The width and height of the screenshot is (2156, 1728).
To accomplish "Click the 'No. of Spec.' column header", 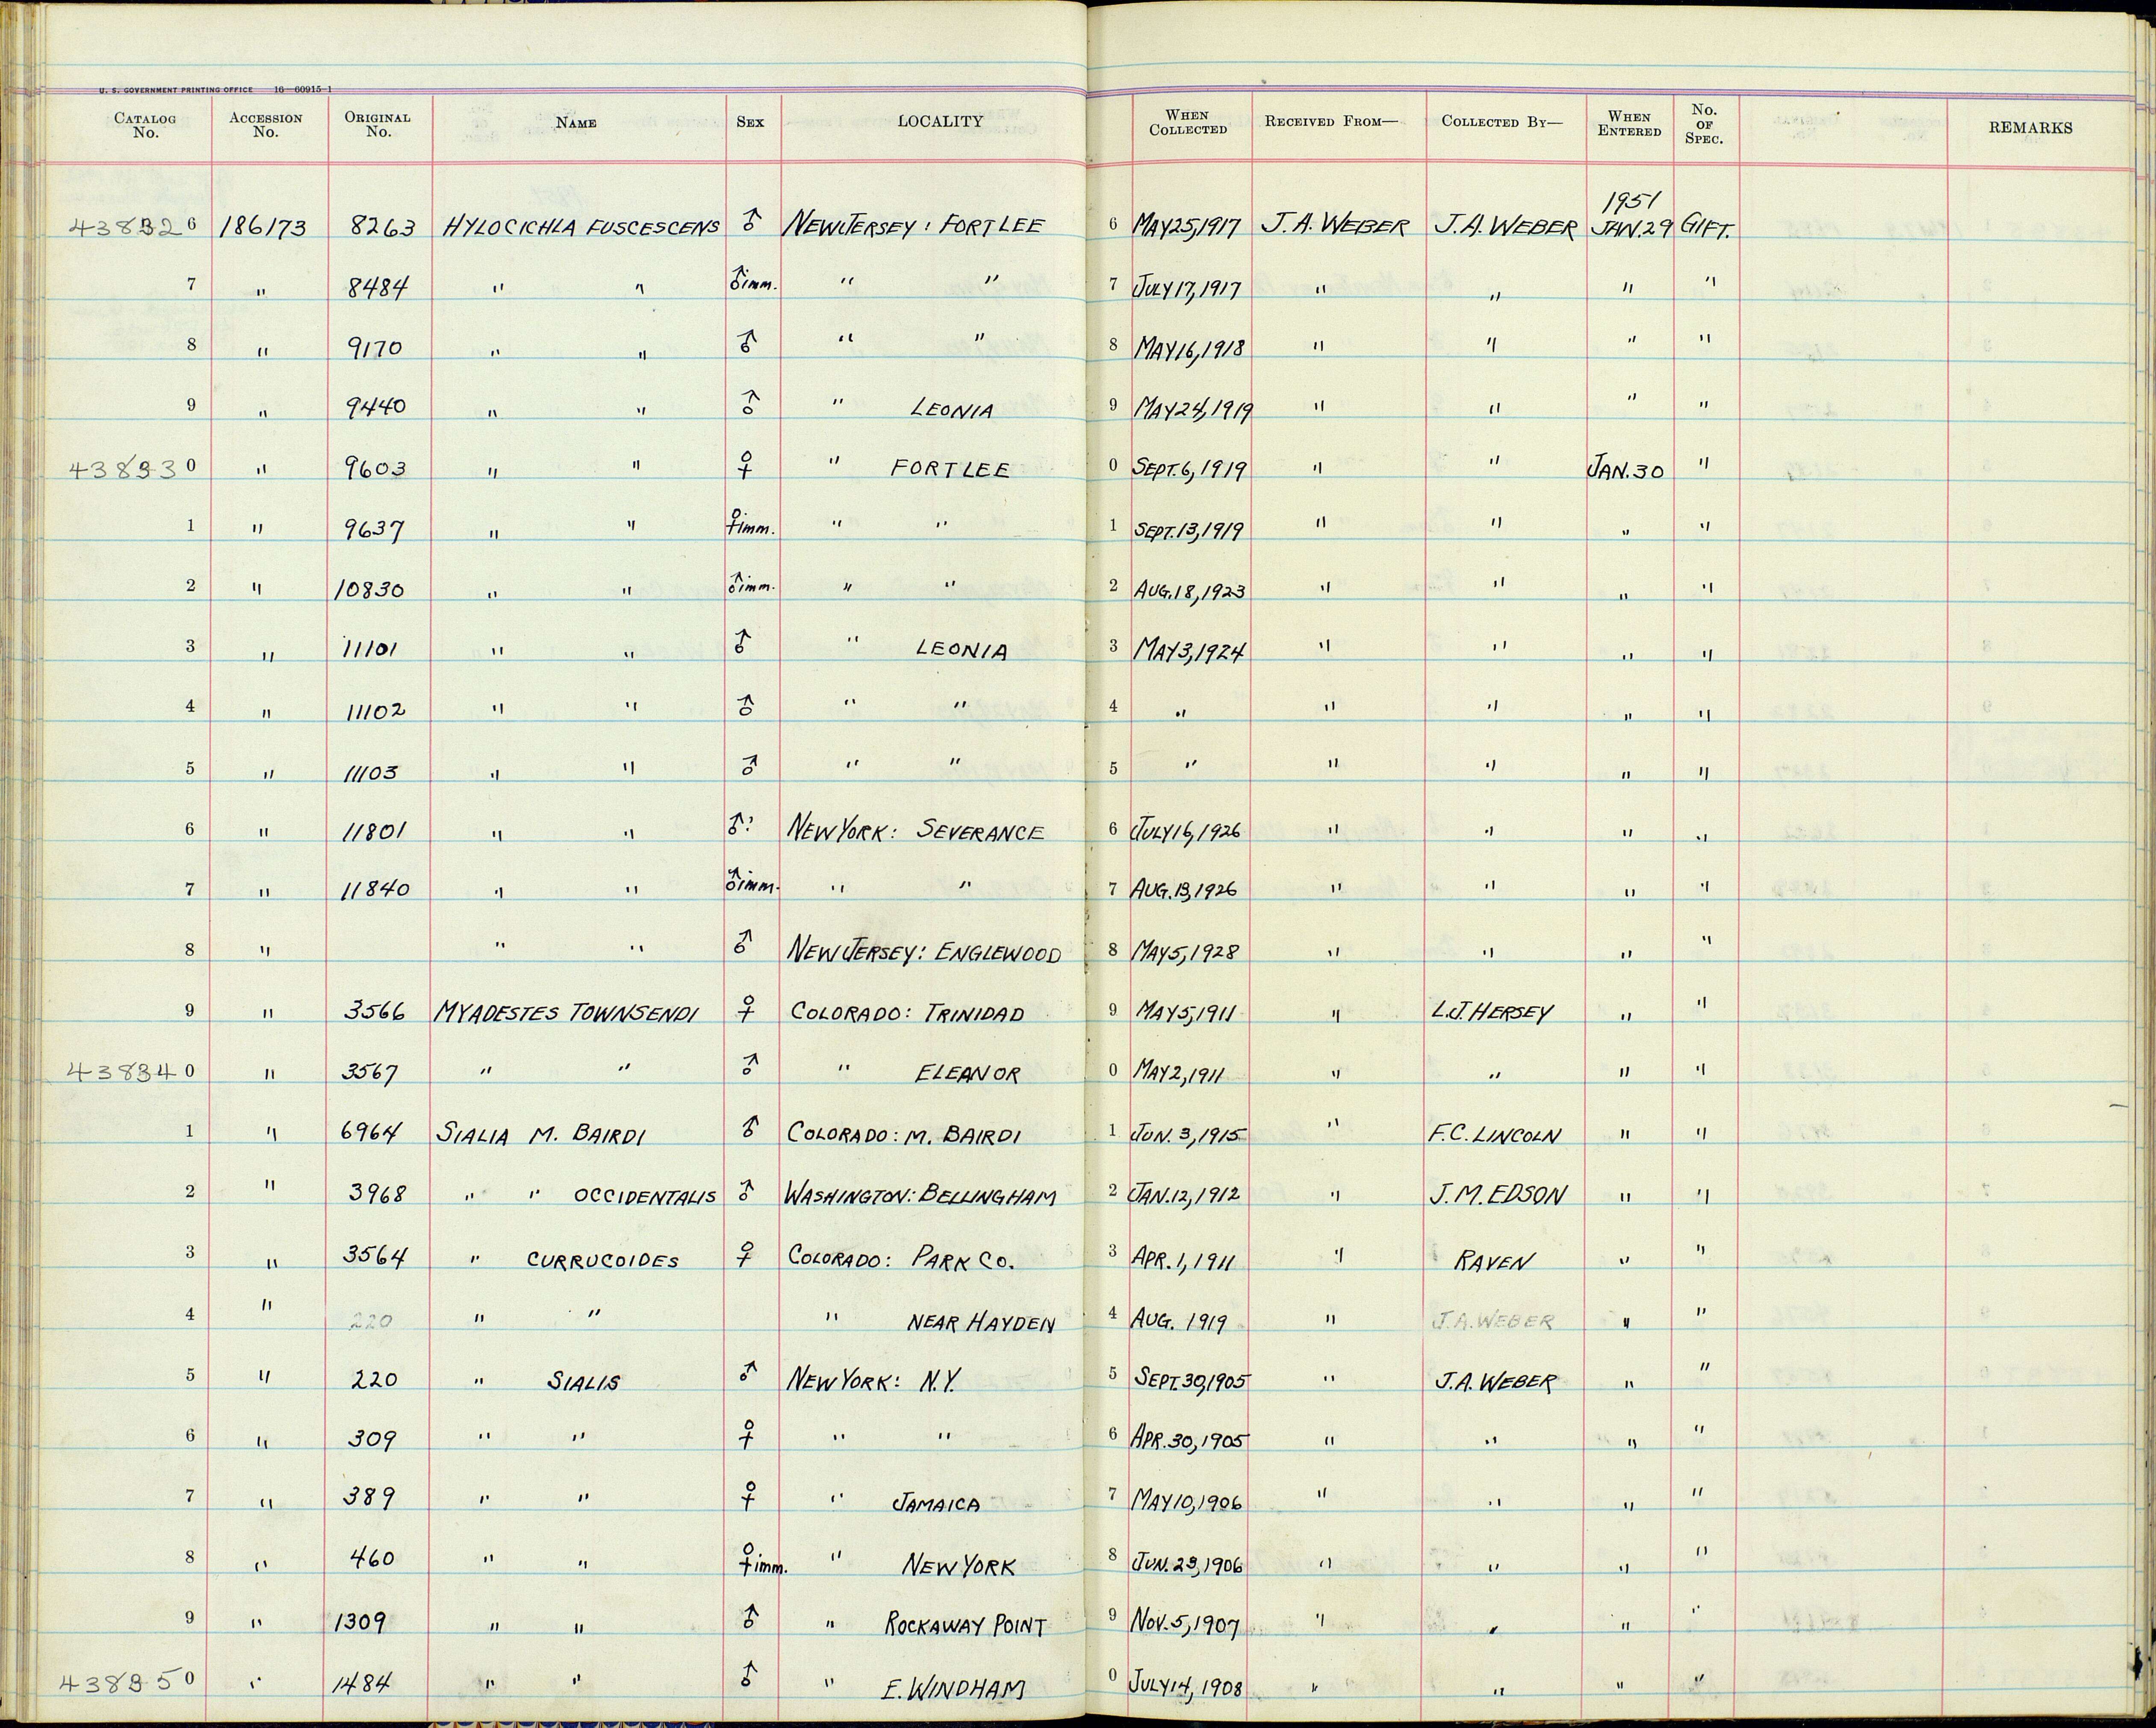I will [x=1704, y=124].
